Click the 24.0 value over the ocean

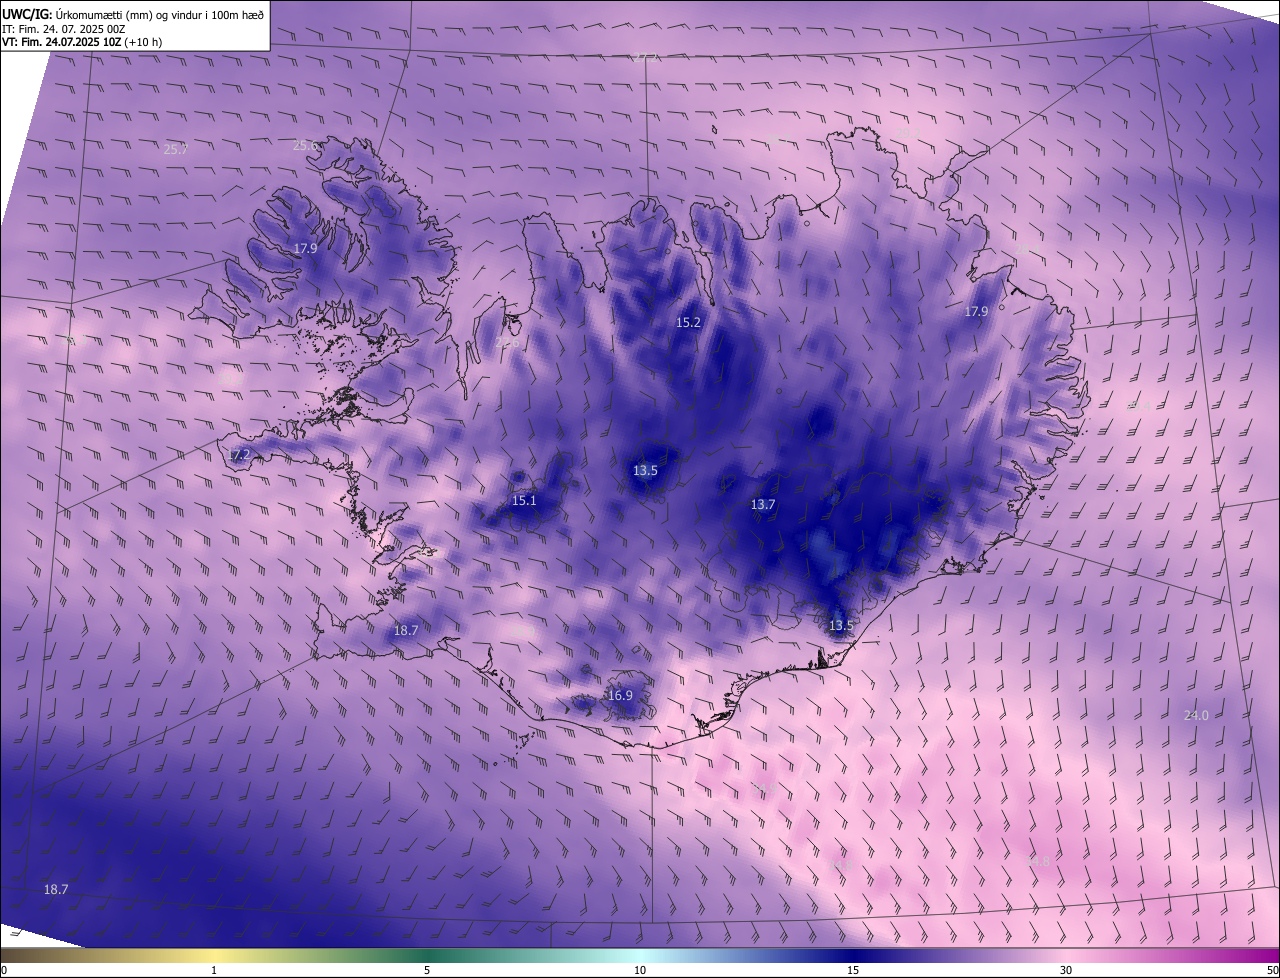pos(1196,715)
